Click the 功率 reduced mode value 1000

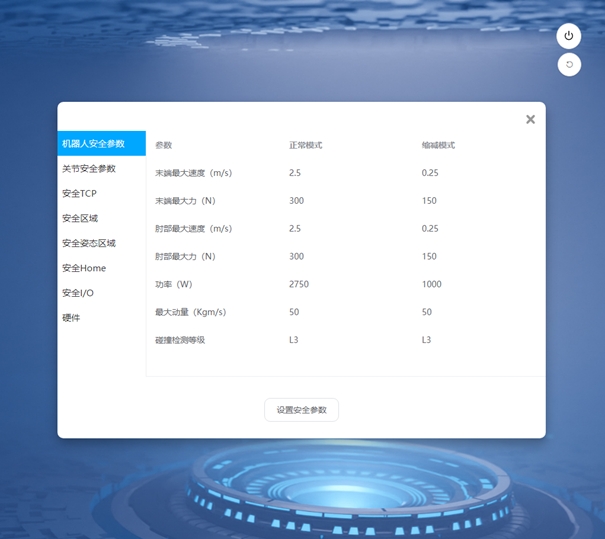pos(432,284)
